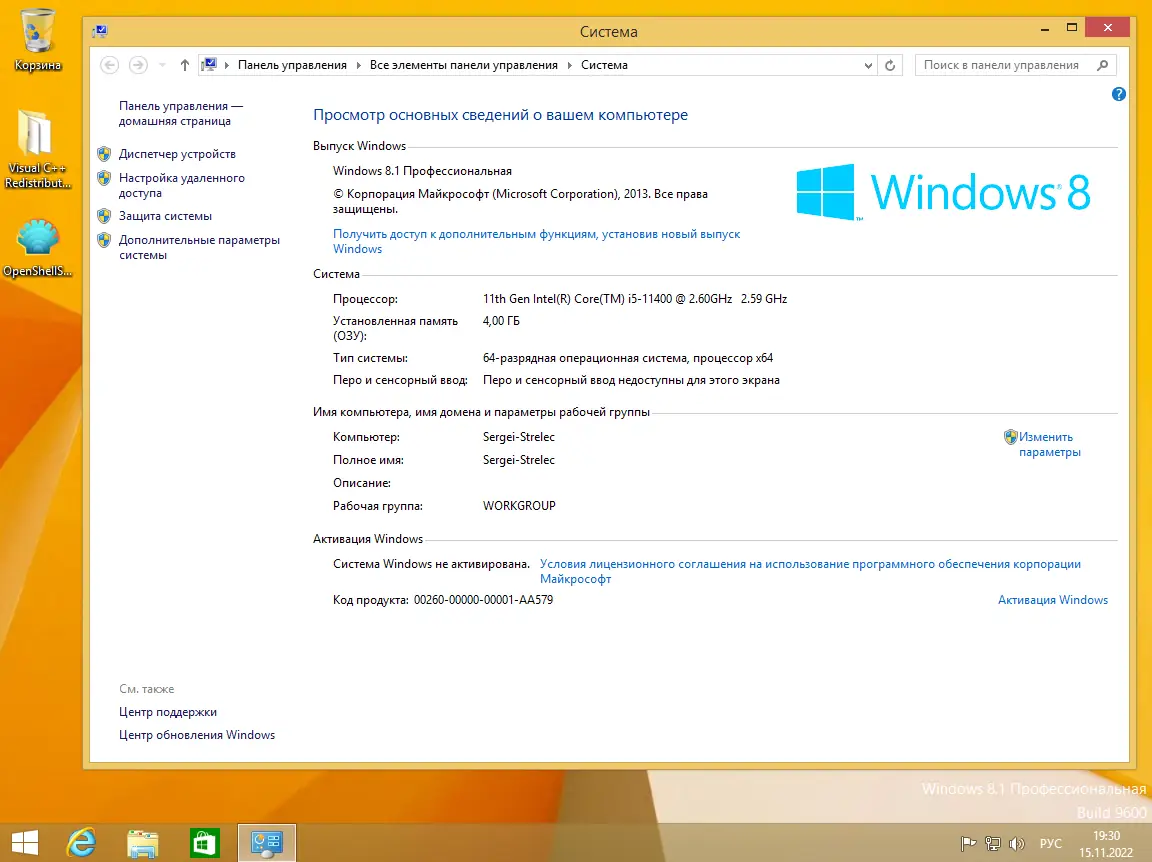Image resolution: width=1152 pixels, height=862 pixels.
Task: Select the OpenShellSetup desktop icon
Action: point(37,248)
